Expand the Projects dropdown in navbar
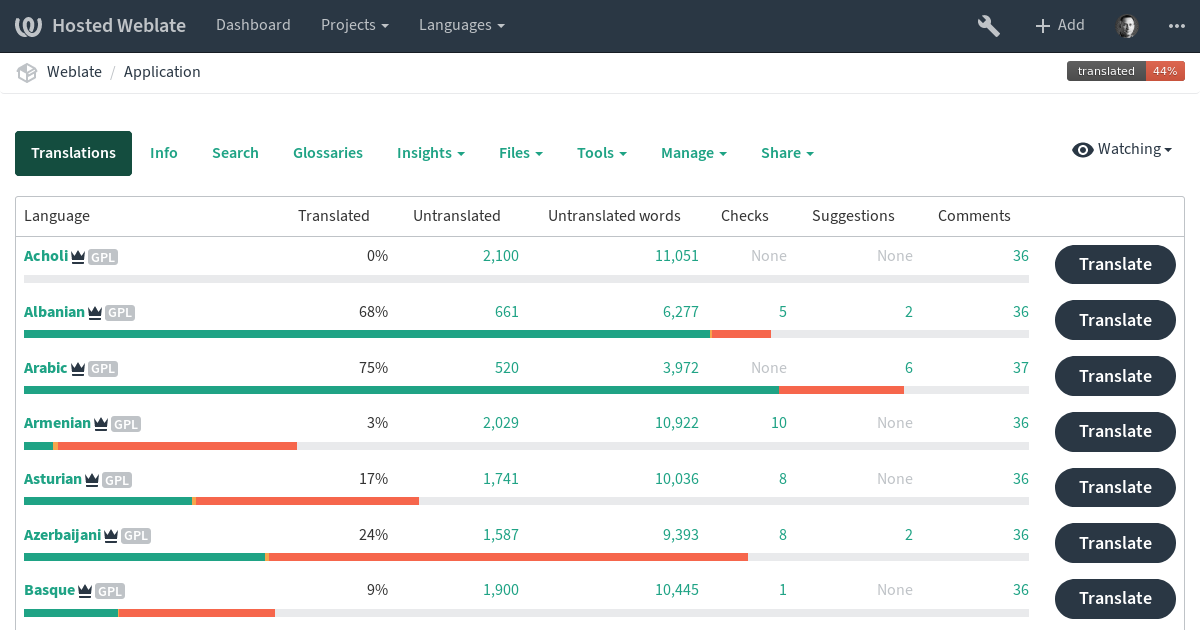This screenshot has width=1200, height=630. tap(354, 26)
